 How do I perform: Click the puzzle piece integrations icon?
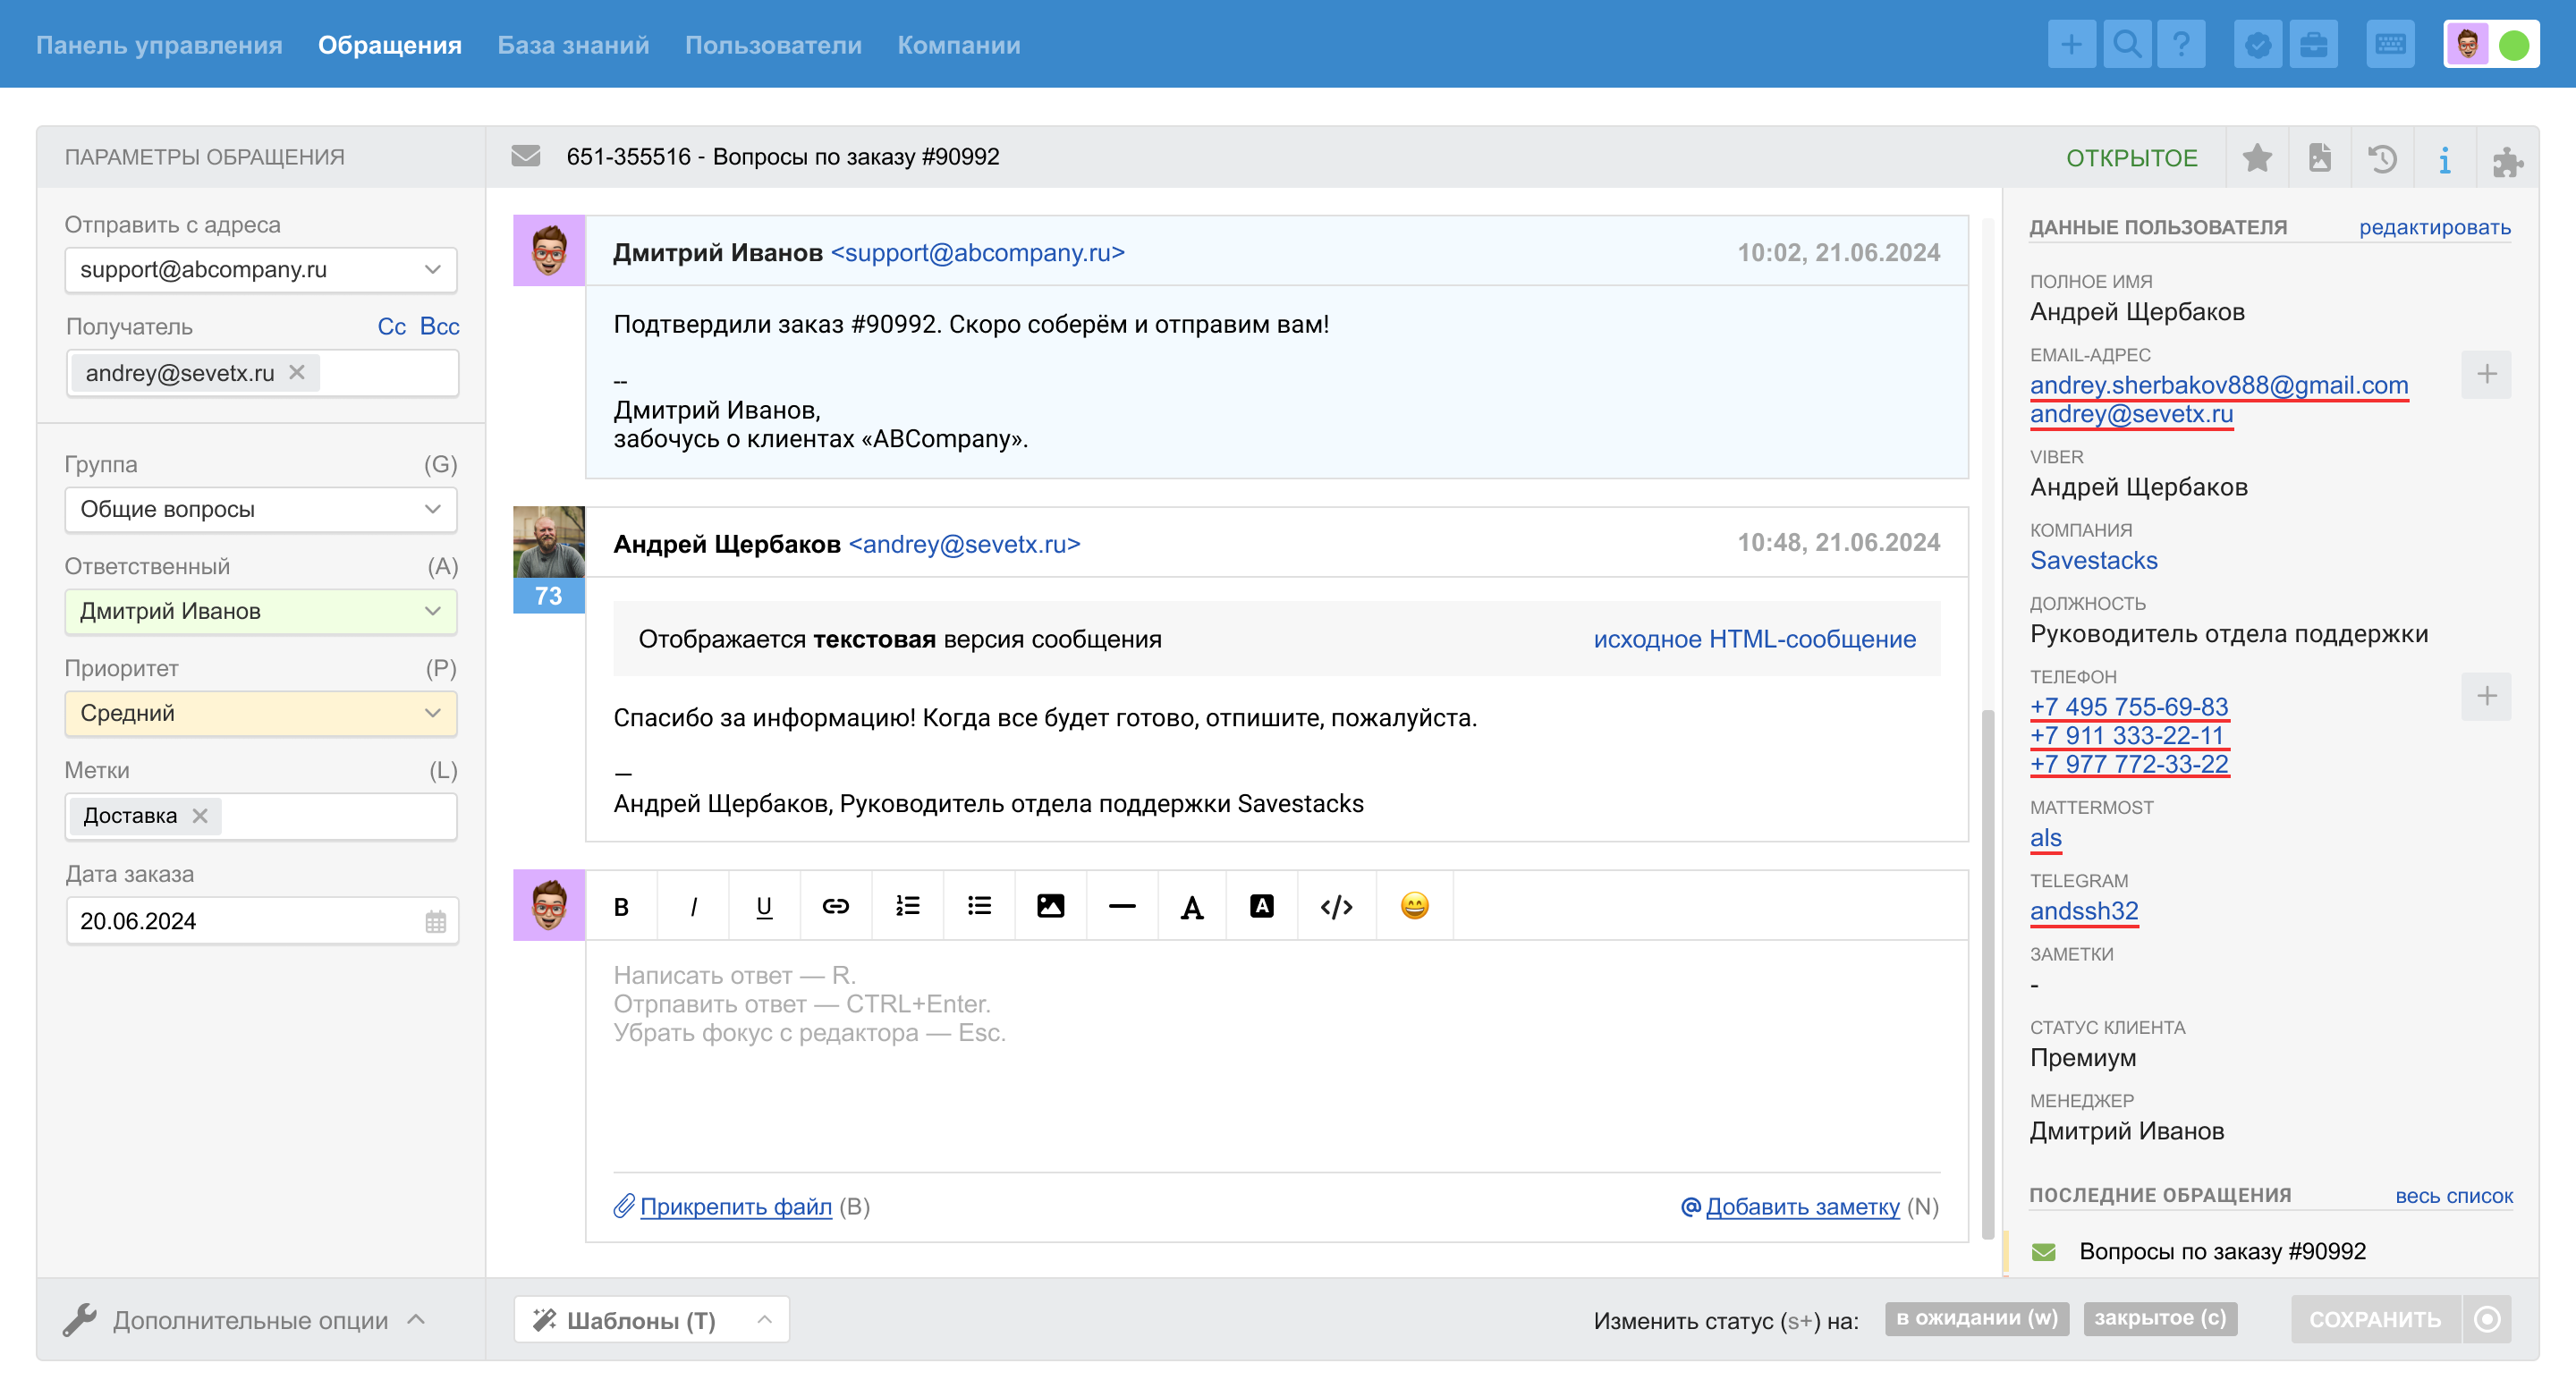click(2507, 160)
